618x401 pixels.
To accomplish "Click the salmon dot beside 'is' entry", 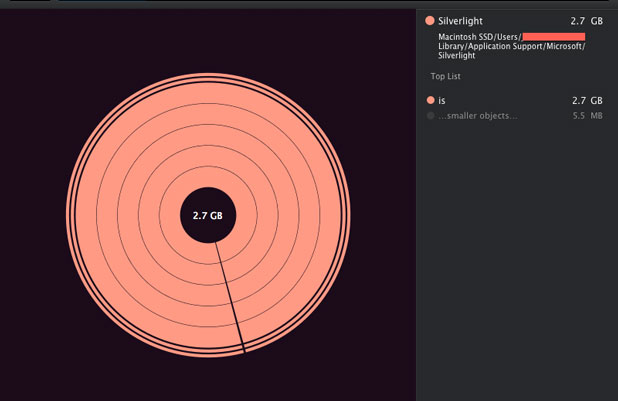I will click(x=430, y=100).
